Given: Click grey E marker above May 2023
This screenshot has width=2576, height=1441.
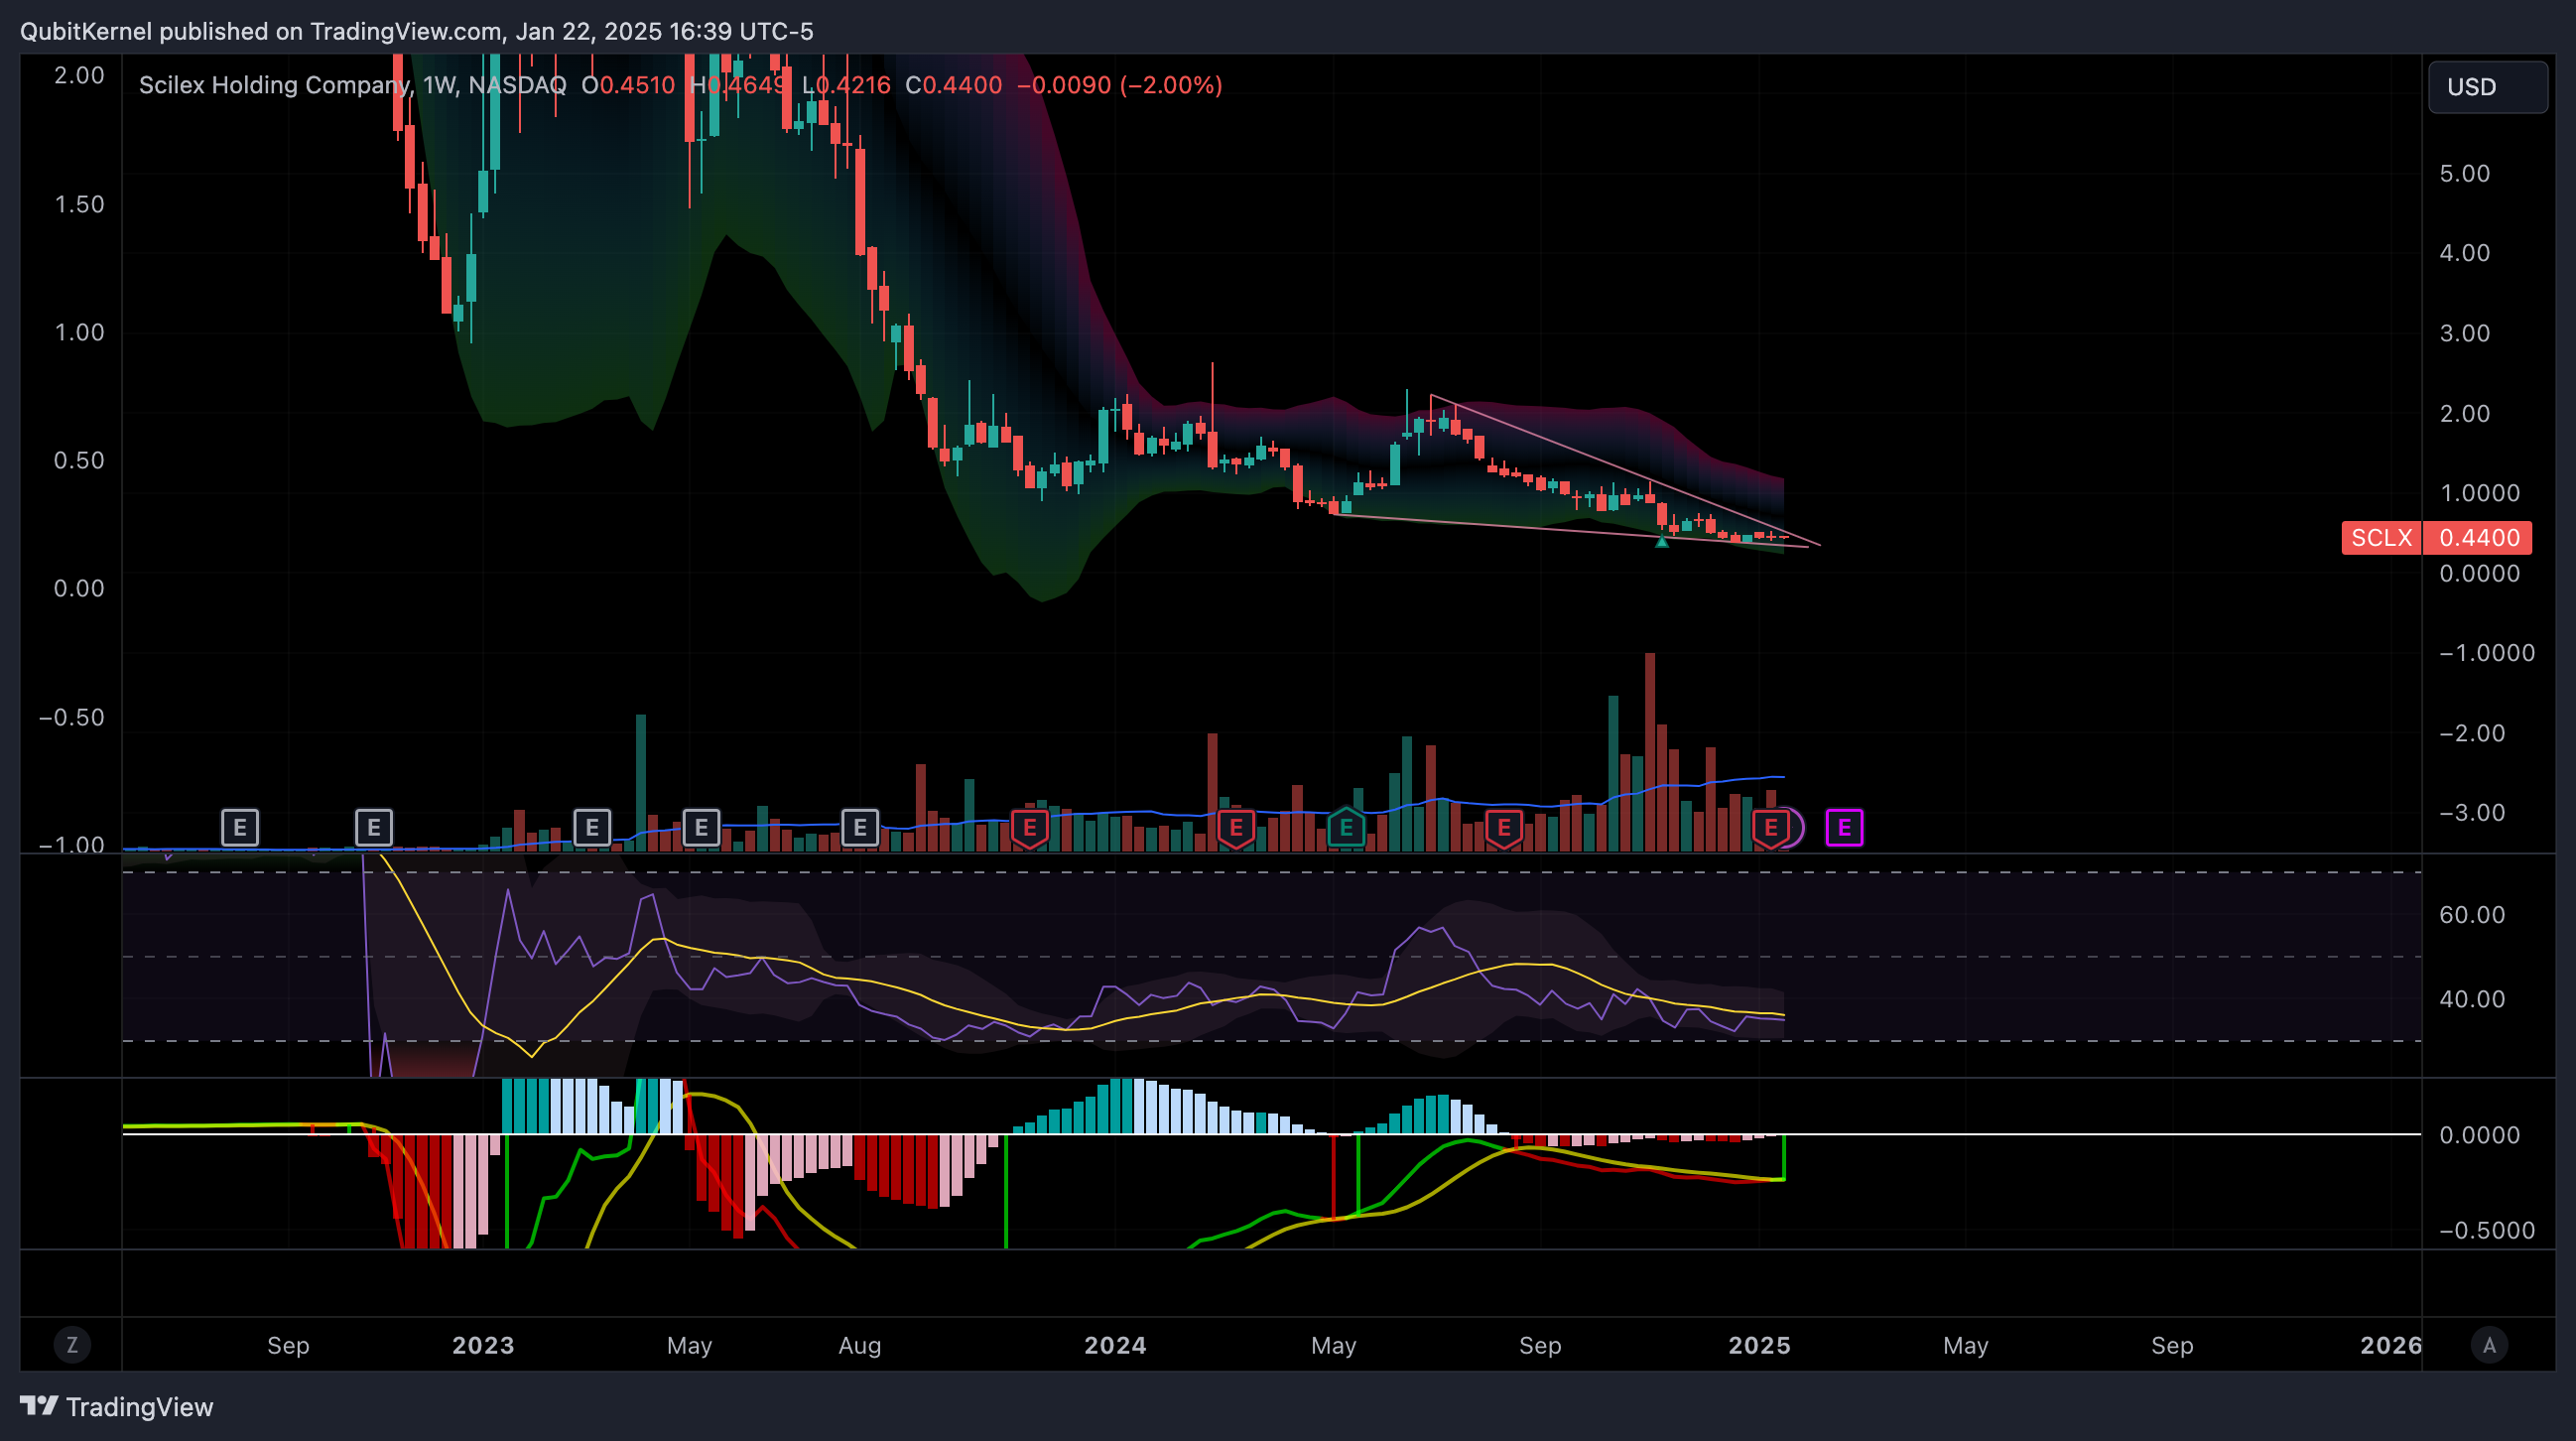Looking at the screenshot, I should click(701, 828).
